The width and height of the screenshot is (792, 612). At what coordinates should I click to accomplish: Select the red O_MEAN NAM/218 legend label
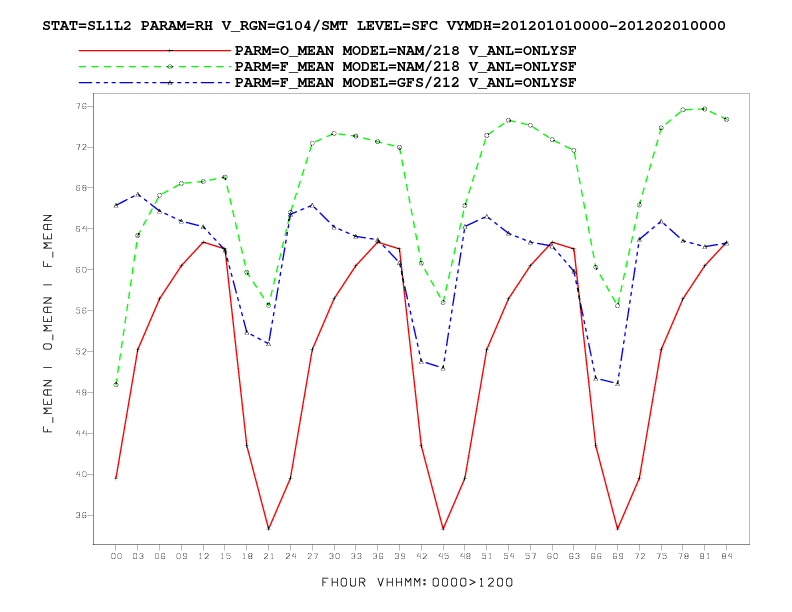[x=405, y=51]
